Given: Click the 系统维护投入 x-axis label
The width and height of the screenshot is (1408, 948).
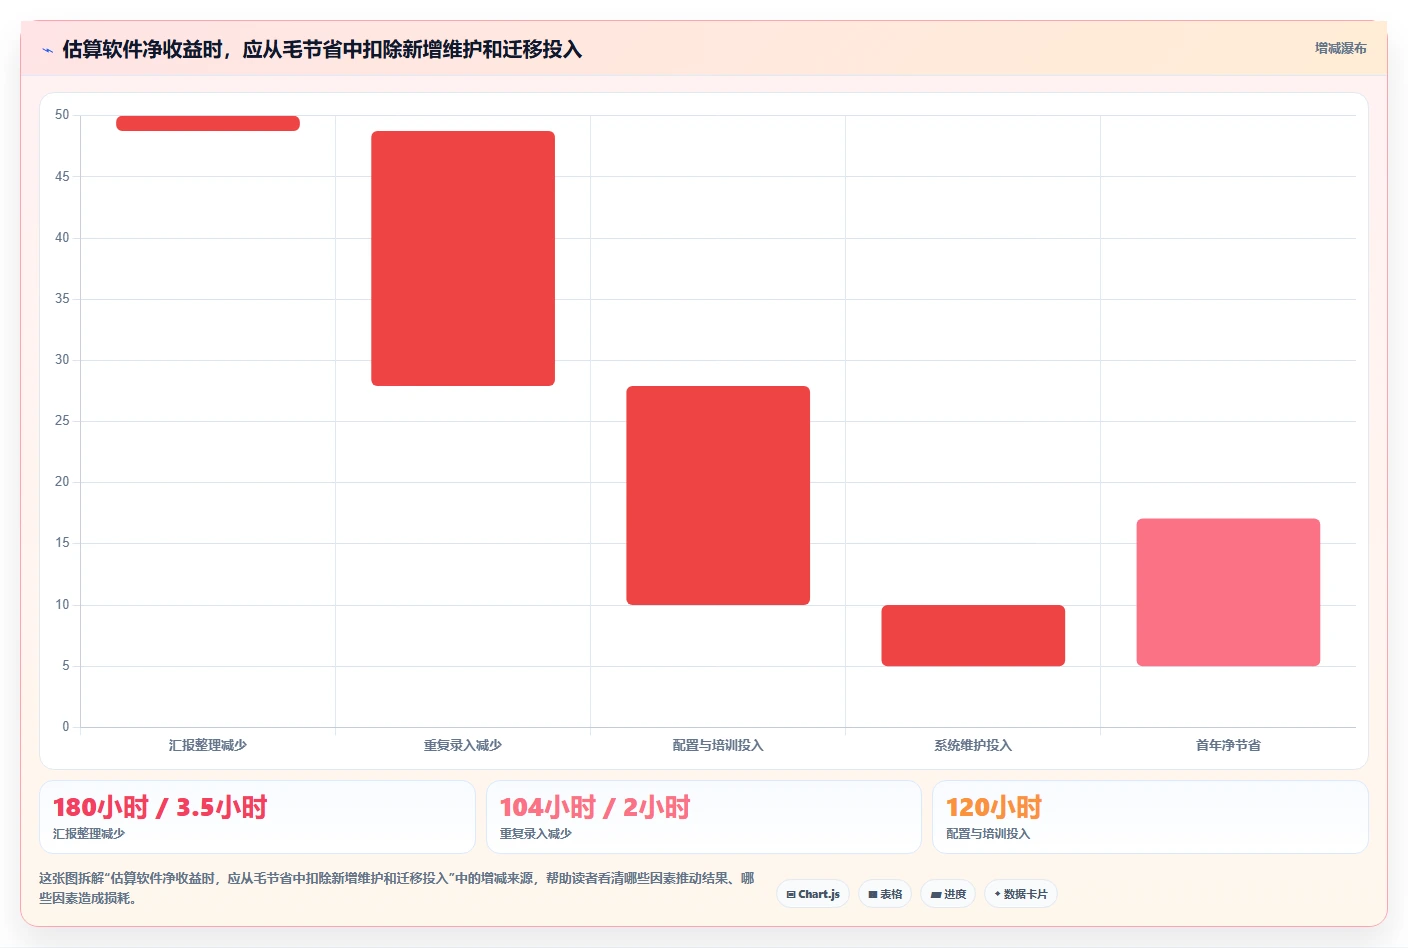Looking at the screenshot, I should click(973, 745).
